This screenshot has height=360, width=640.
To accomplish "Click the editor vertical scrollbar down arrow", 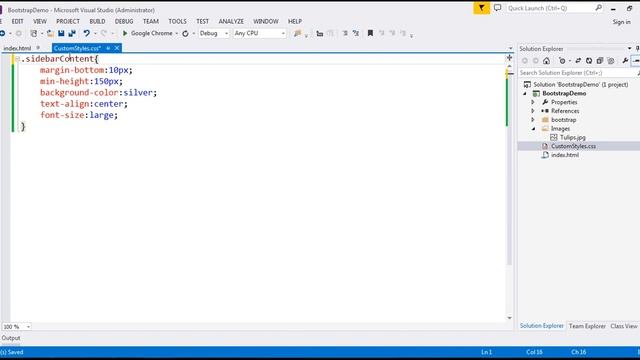I will 509,318.
